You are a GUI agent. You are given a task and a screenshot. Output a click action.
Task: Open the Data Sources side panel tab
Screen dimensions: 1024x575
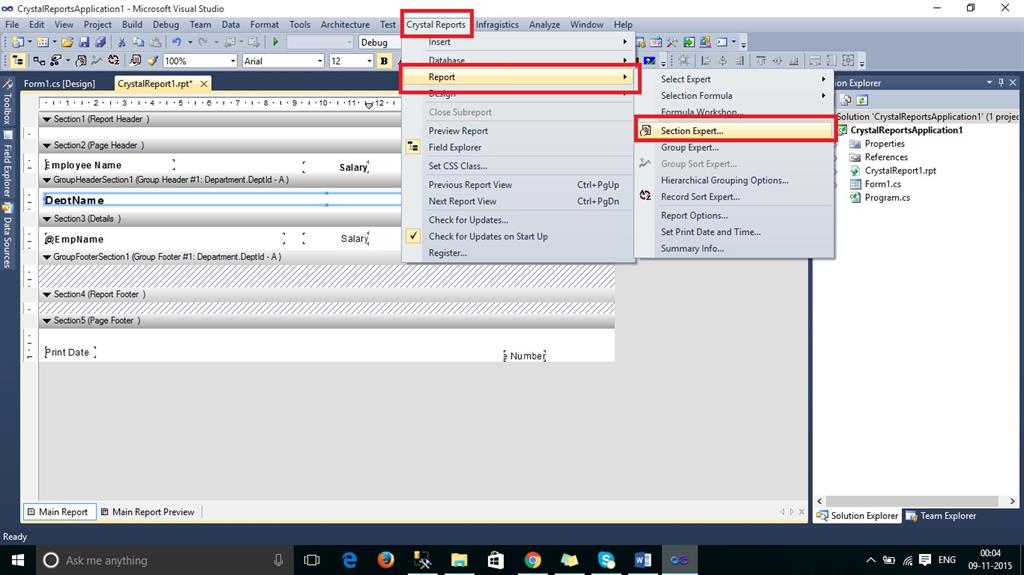[7, 236]
